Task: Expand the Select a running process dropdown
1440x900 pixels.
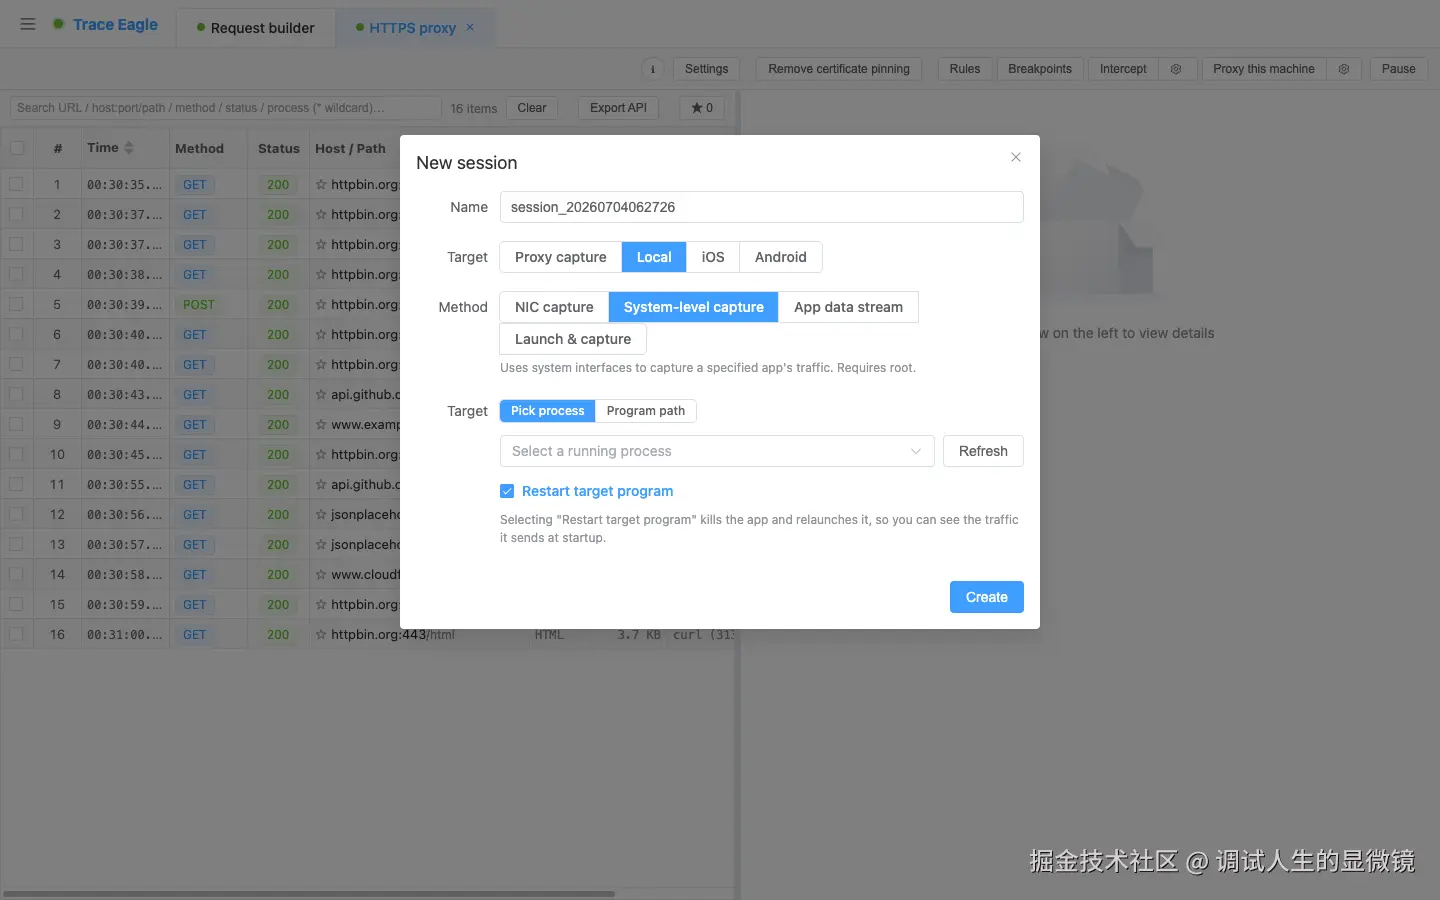Action: point(717,451)
